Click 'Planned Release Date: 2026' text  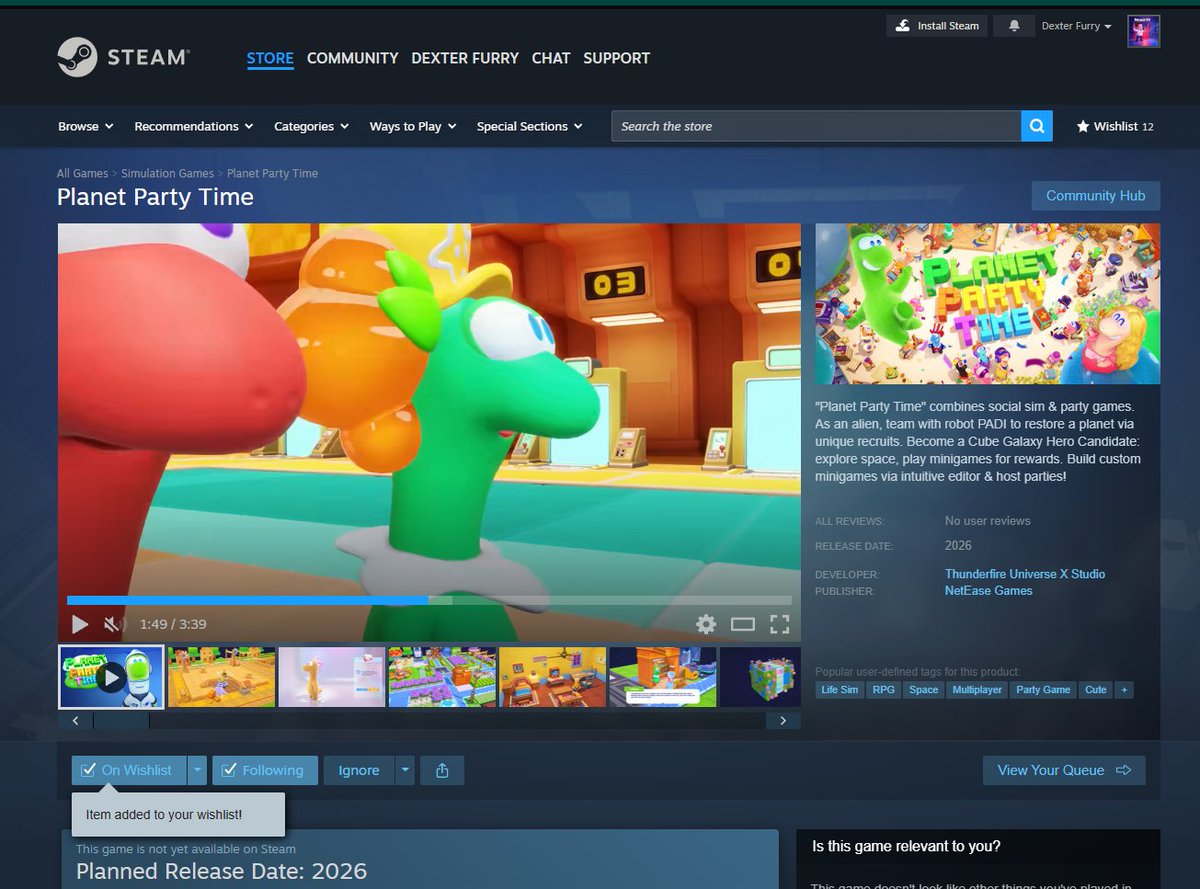click(221, 871)
